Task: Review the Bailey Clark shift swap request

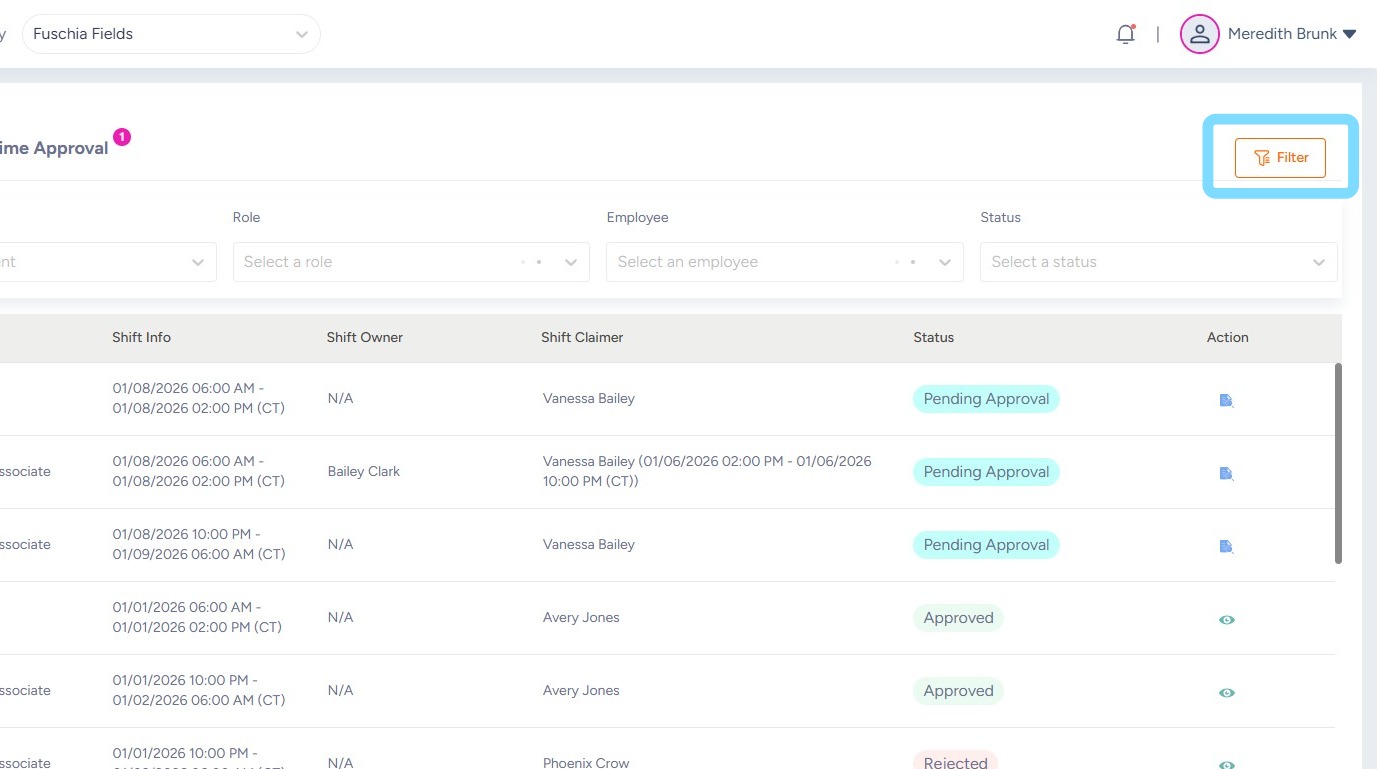Action: pyautogui.click(x=1226, y=473)
